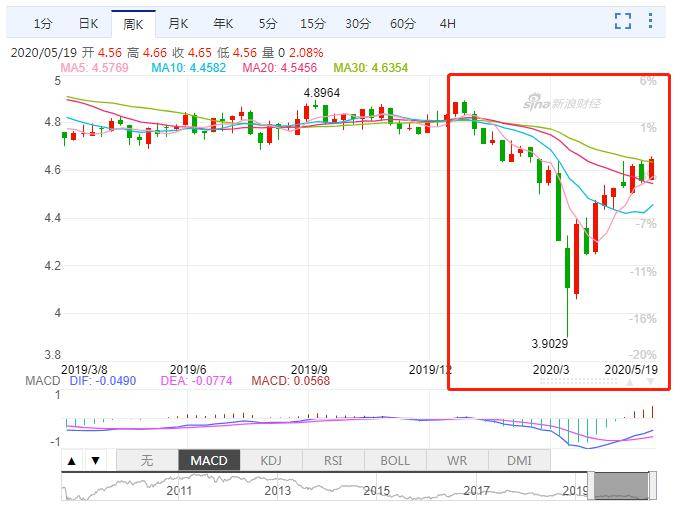
Task: Select the 4H interval tab
Action: (447, 23)
